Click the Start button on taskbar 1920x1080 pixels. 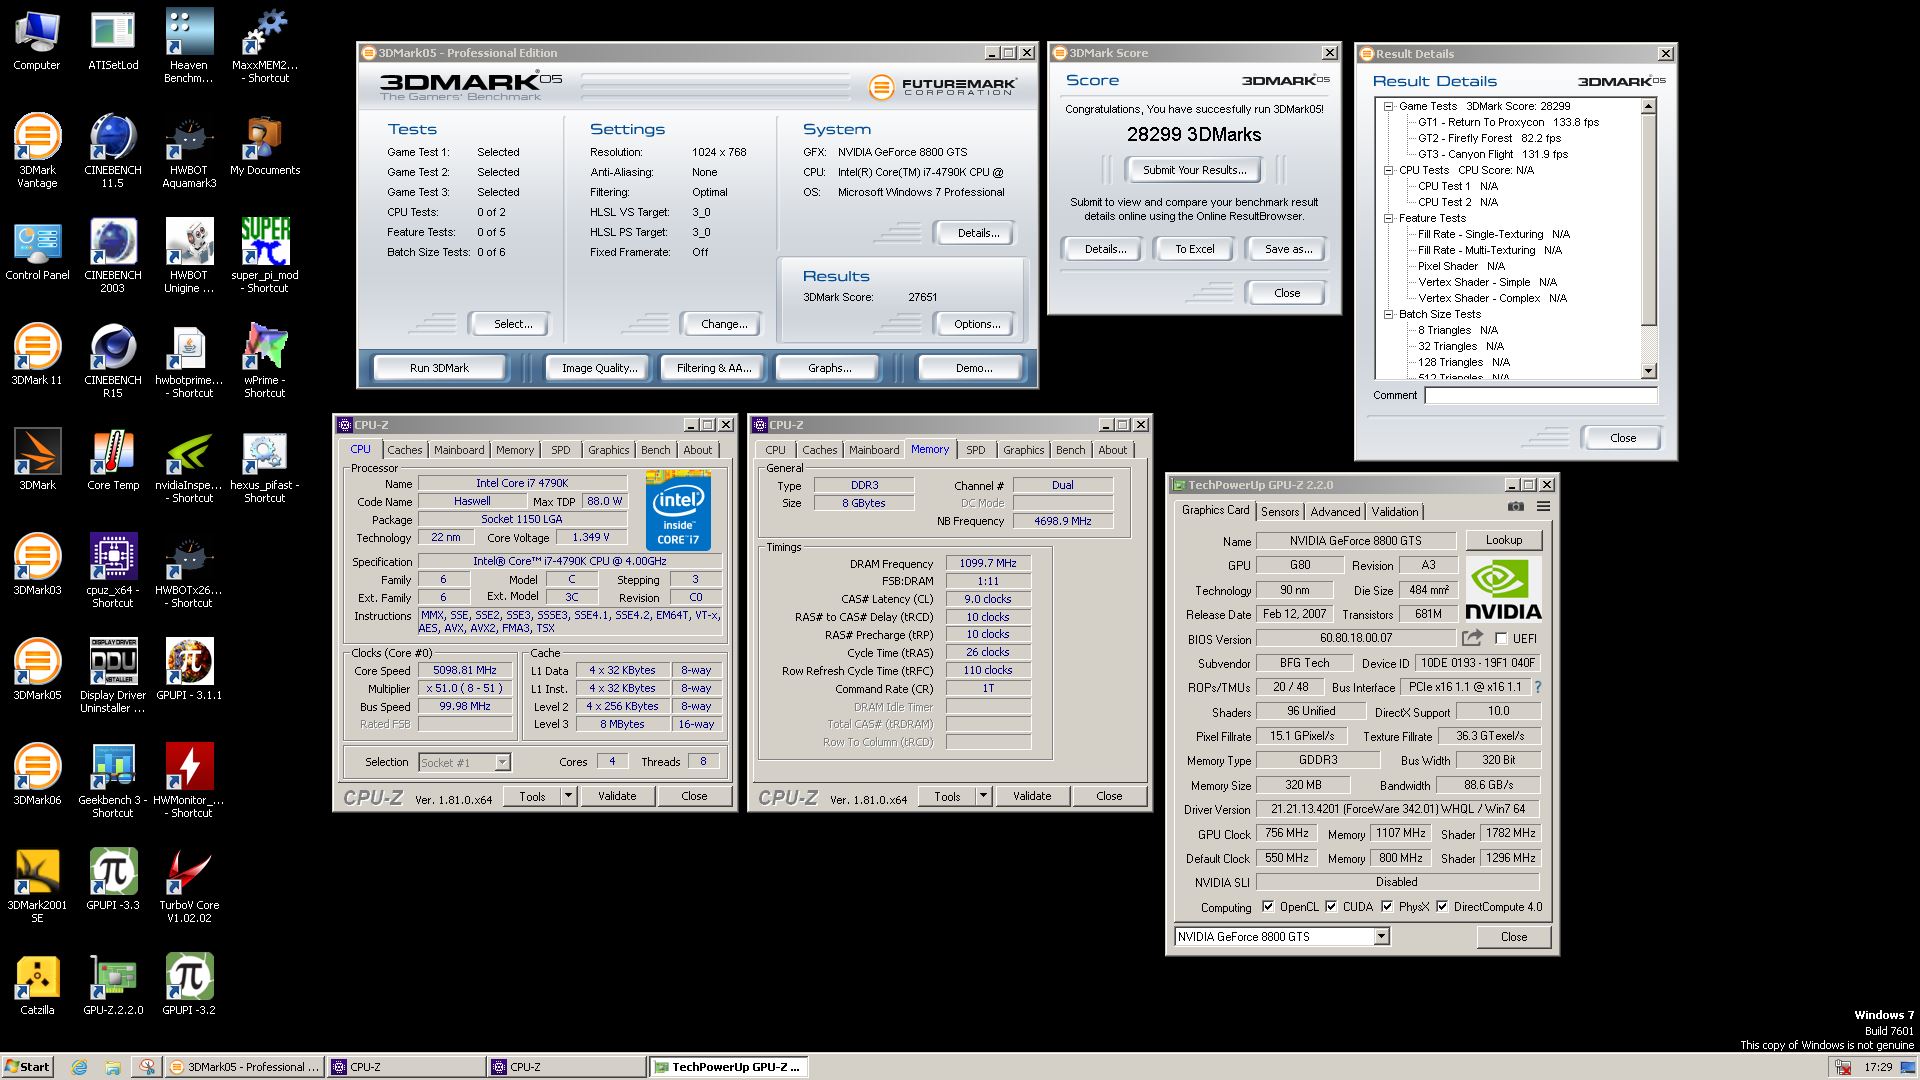coord(27,1067)
